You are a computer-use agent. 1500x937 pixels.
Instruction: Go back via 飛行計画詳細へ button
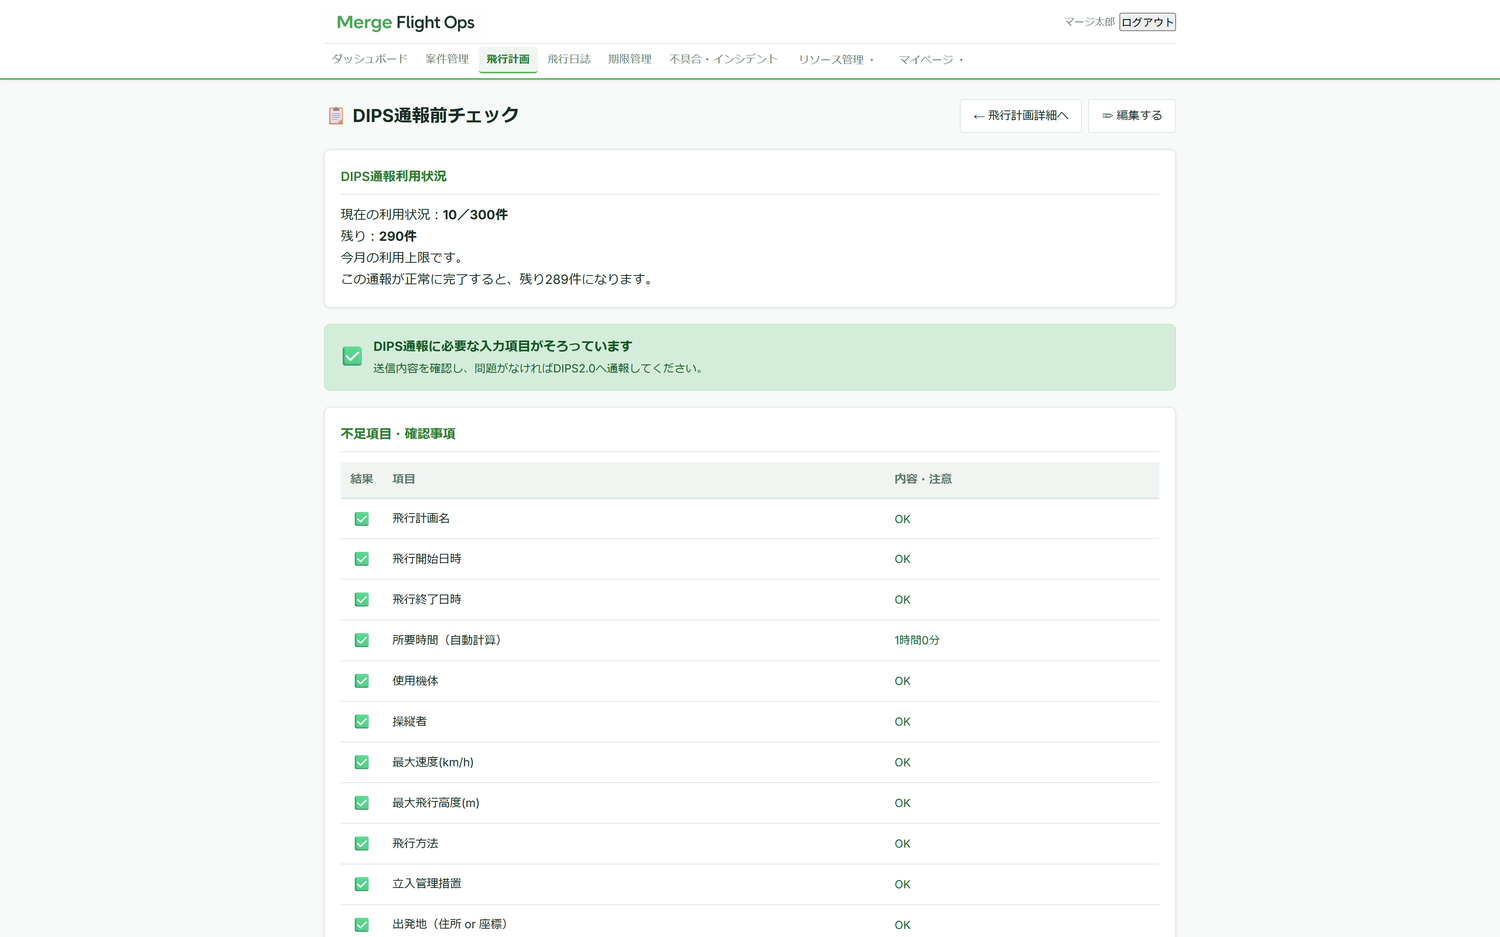(x=1021, y=116)
